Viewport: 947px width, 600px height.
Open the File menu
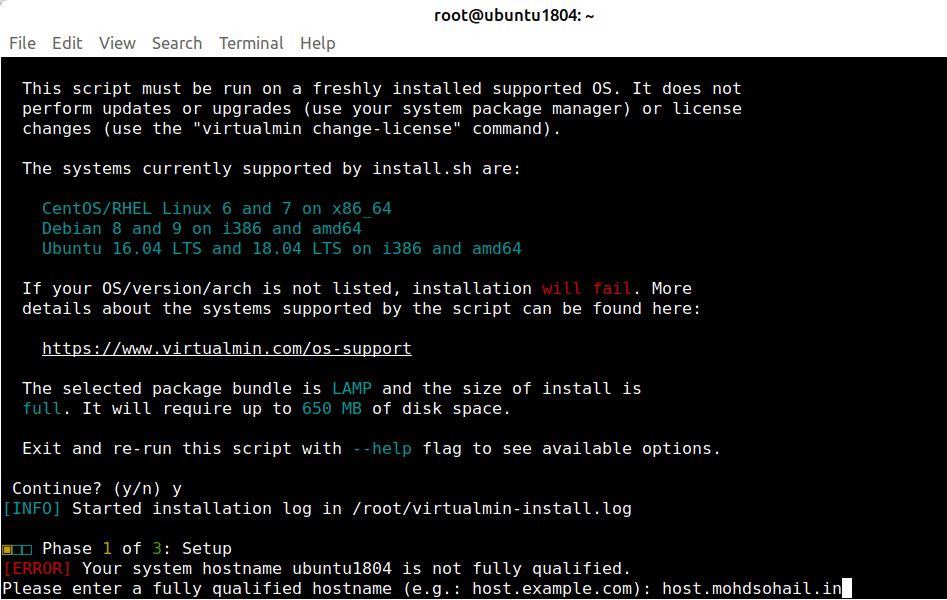[x=22, y=43]
